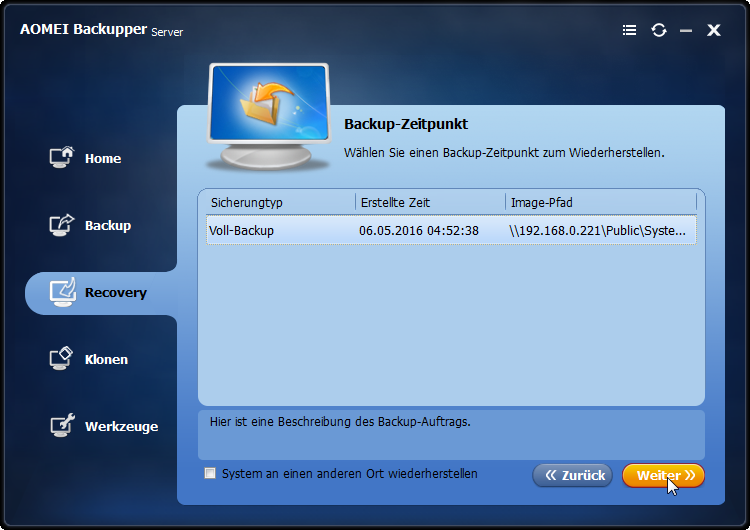
Task: Enable 'System an einen anderen Ort wiederherstellen' checkbox
Action: click(x=210, y=473)
